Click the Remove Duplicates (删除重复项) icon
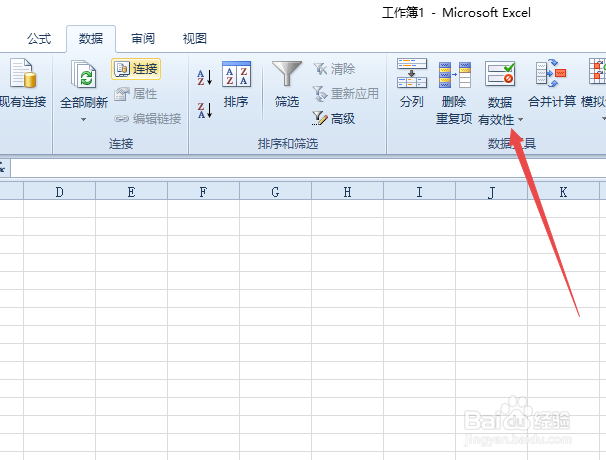This screenshot has width=606, height=460. (x=454, y=75)
